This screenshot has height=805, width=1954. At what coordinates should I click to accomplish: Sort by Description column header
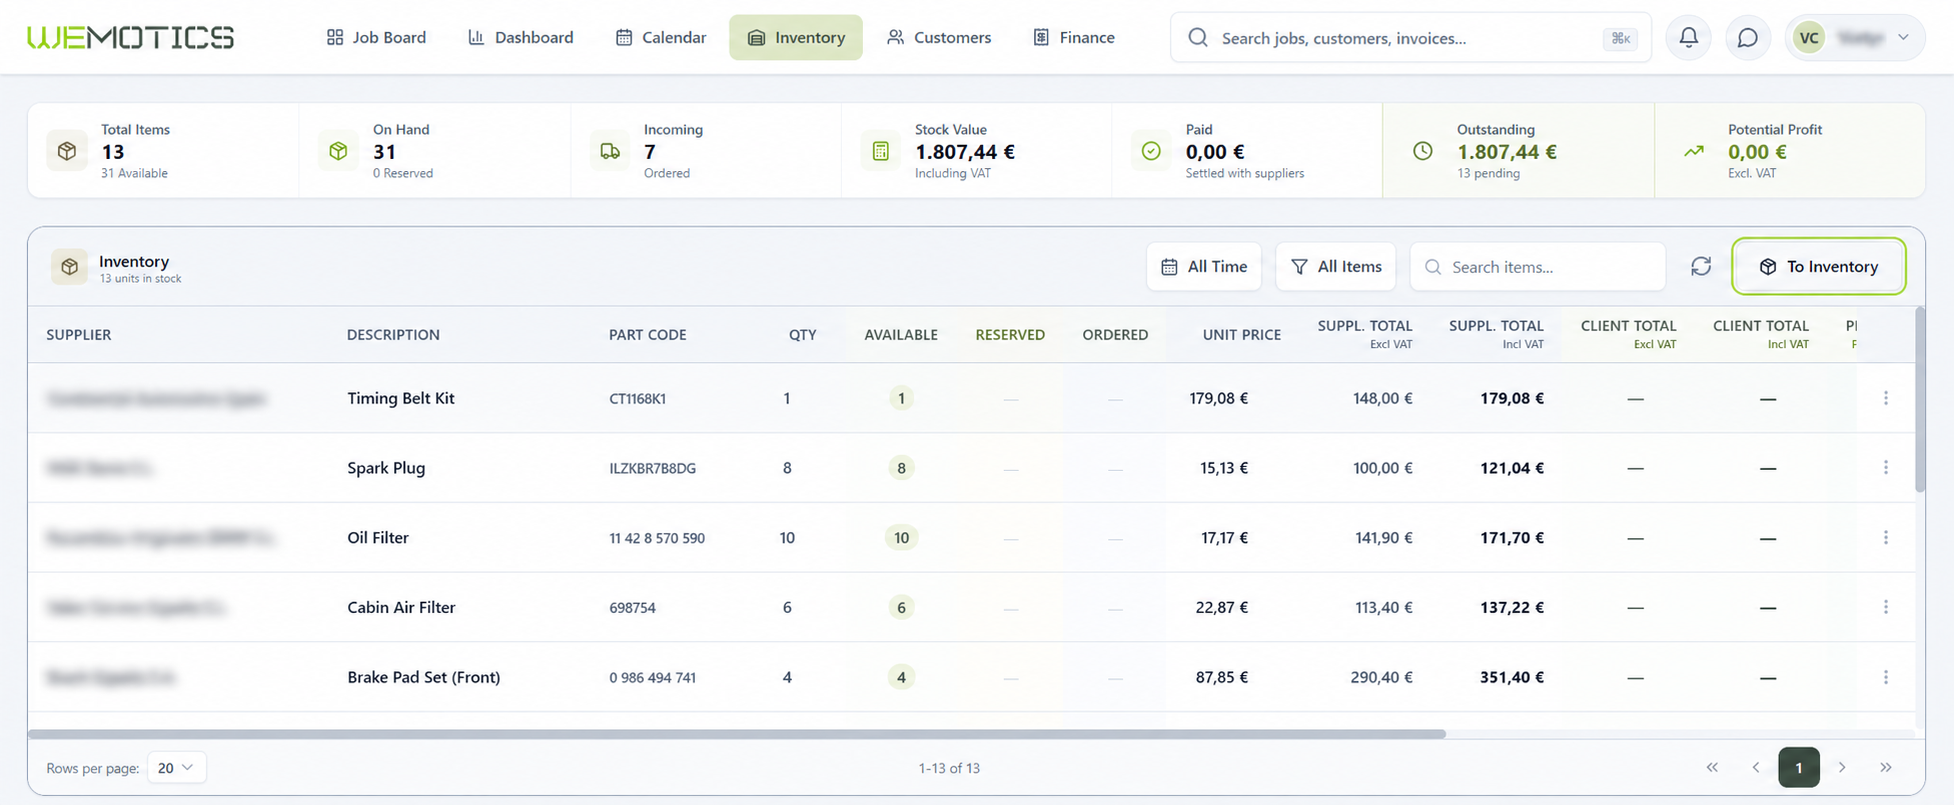[x=393, y=335]
